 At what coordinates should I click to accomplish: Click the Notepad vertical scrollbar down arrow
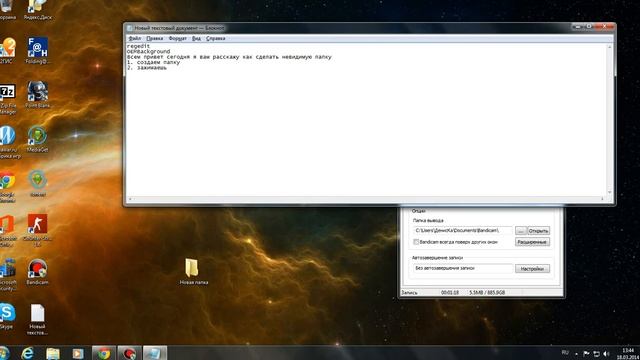click(609, 192)
